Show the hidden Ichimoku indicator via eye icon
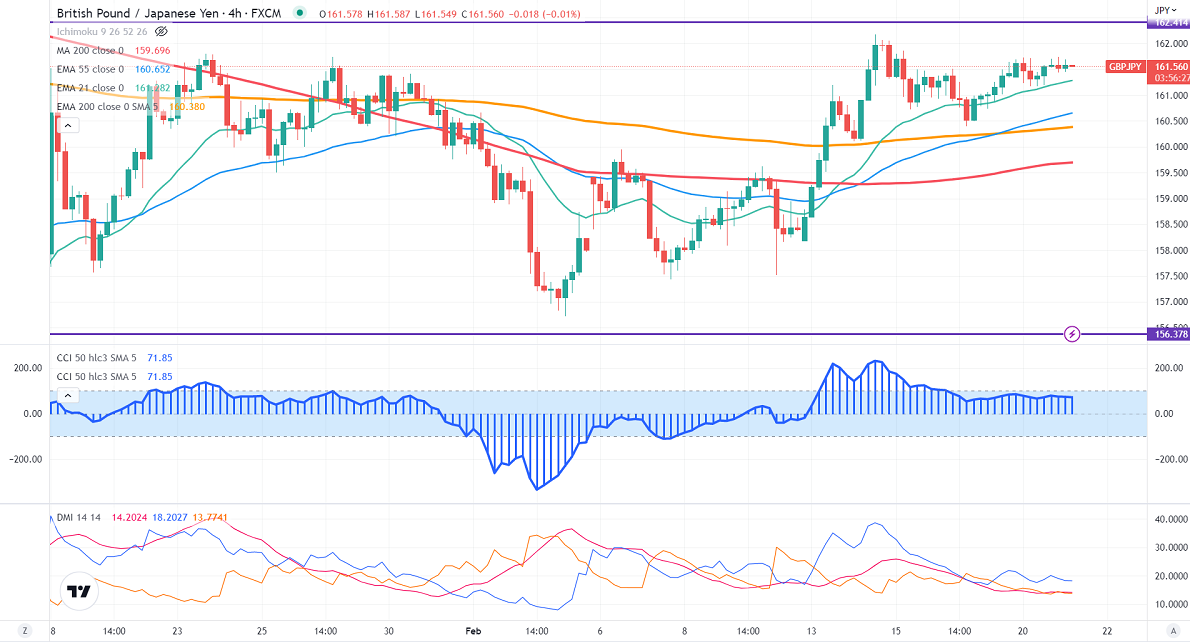 coord(161,32)
